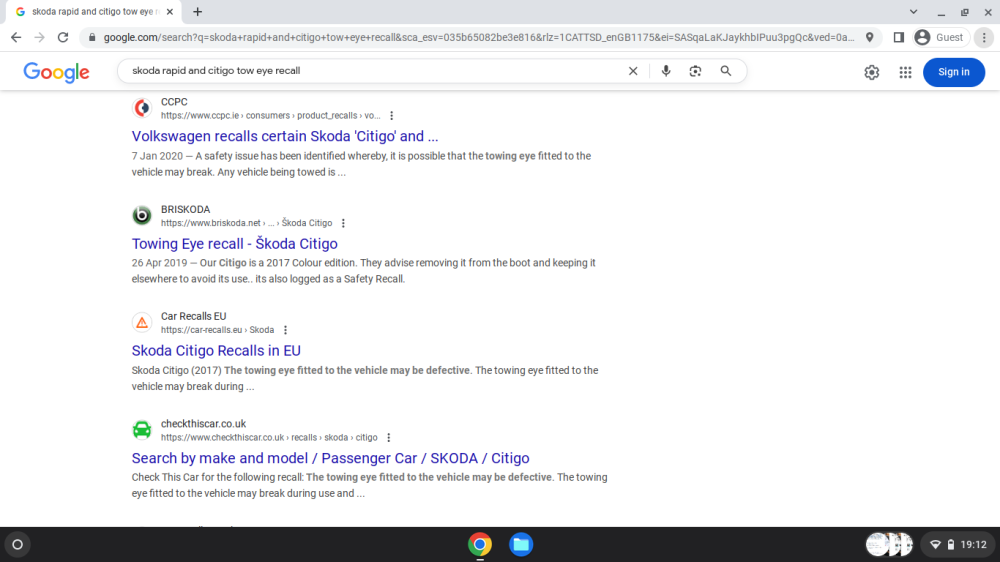Open Guest profile menu
1000x562 pixels.
tap(939, 38)
